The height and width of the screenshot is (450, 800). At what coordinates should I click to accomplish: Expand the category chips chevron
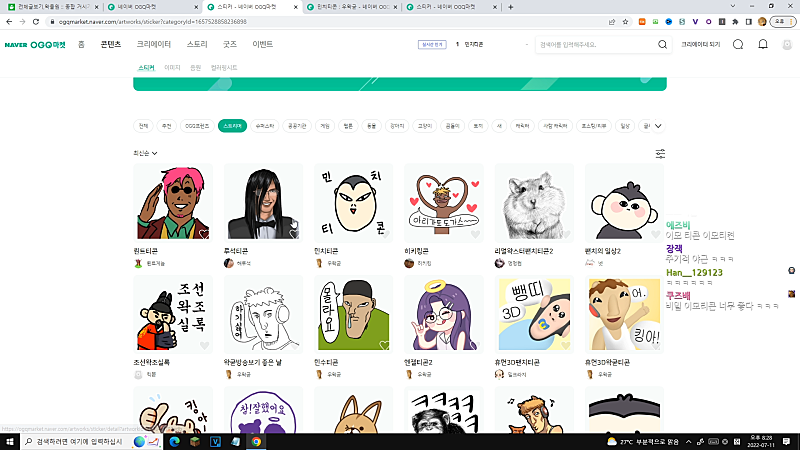point(658,126)
